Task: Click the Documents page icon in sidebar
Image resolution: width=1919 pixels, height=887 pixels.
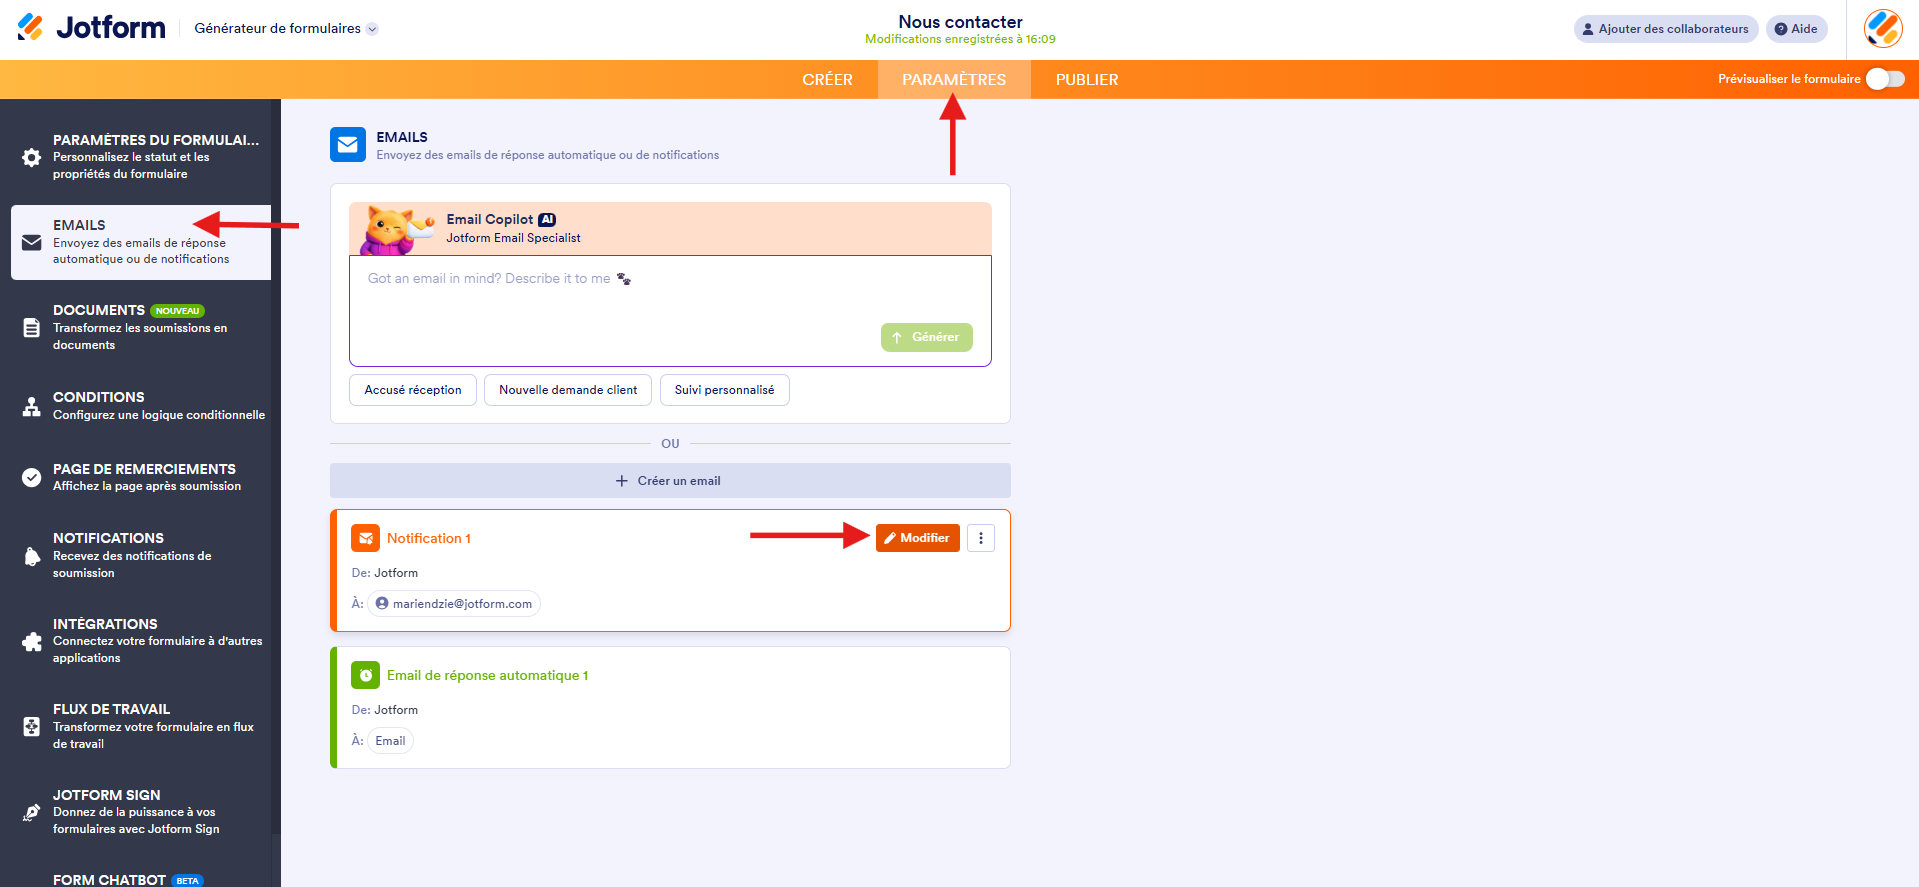Action: pyautogui.click(x=32, y=328)
